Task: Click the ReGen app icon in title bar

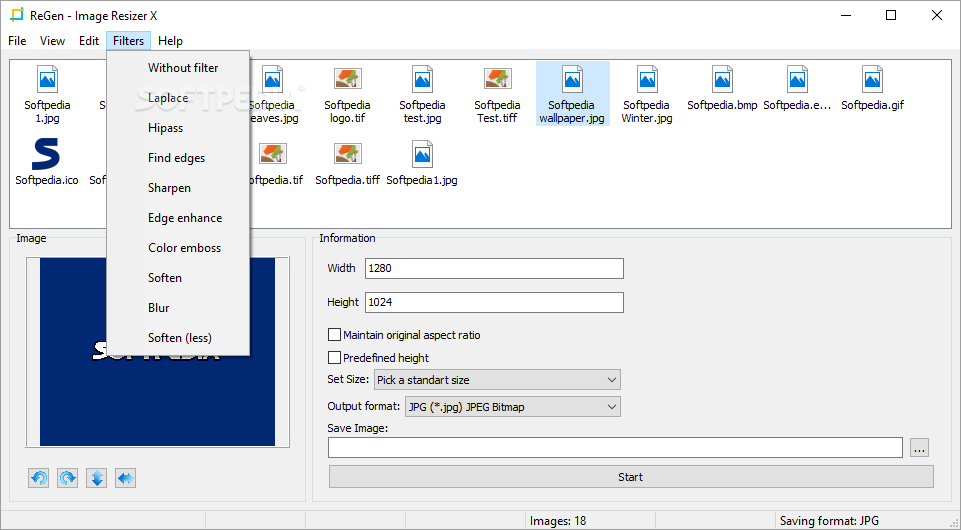Action: coord(17,15)
